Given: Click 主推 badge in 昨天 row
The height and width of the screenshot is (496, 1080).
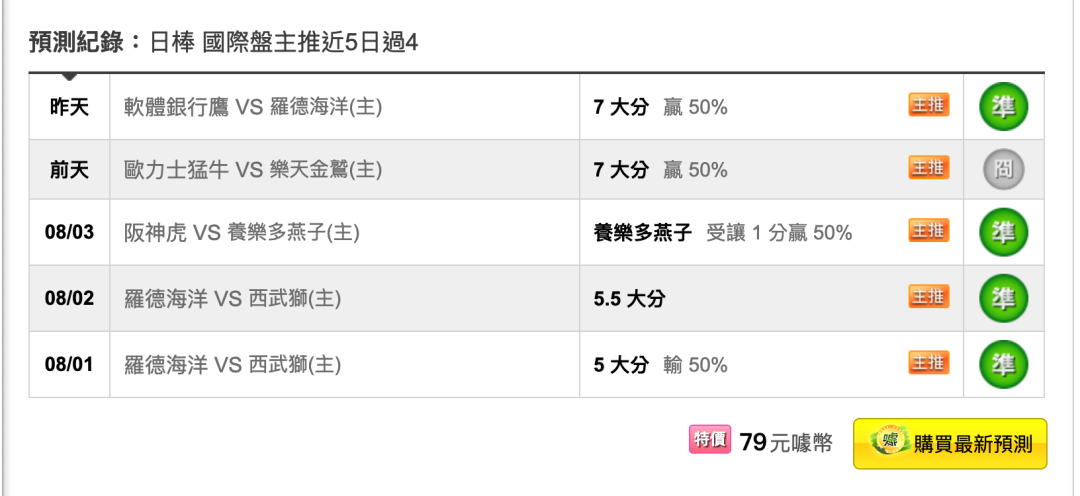Looking at the screenshot, I should [928, 105].
